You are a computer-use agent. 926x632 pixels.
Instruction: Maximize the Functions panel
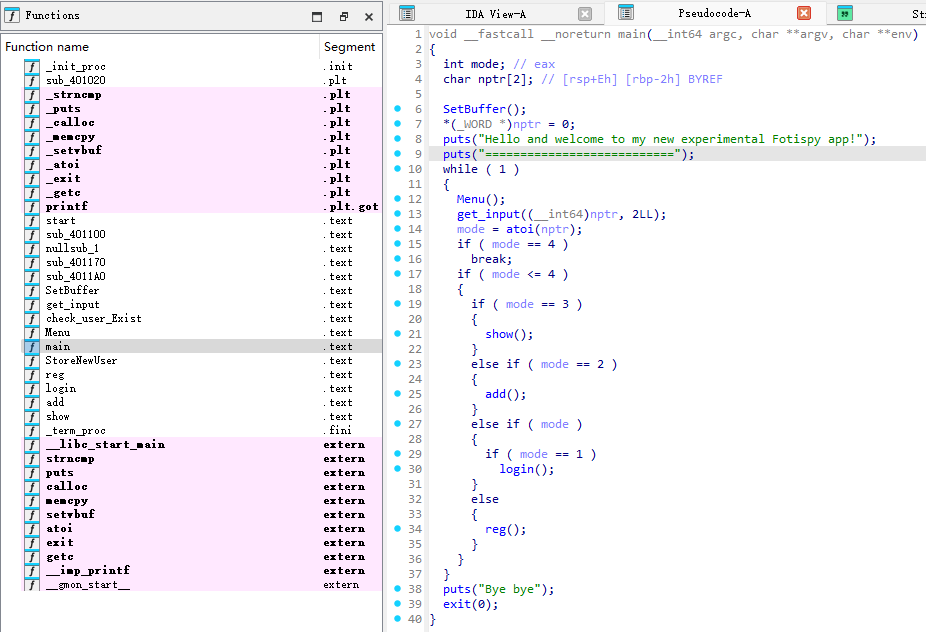pyautogui.click(x=317, y=17)
